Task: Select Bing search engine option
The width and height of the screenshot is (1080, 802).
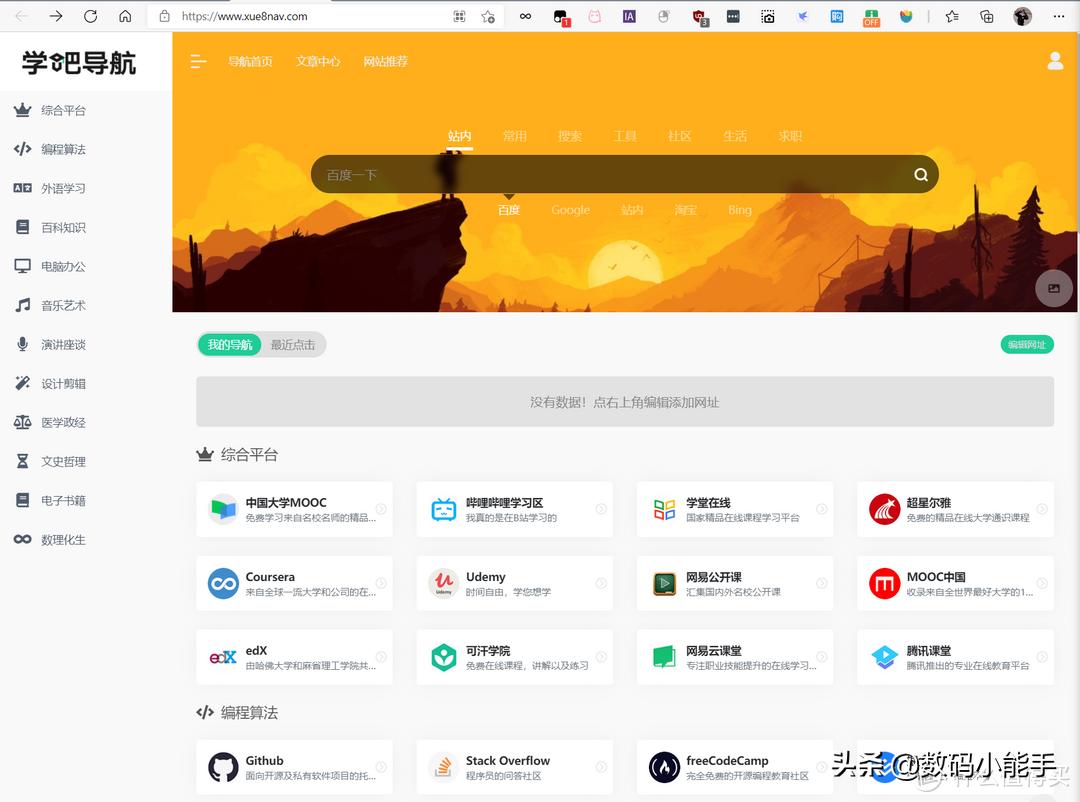Action: click(x=740, y=210)
